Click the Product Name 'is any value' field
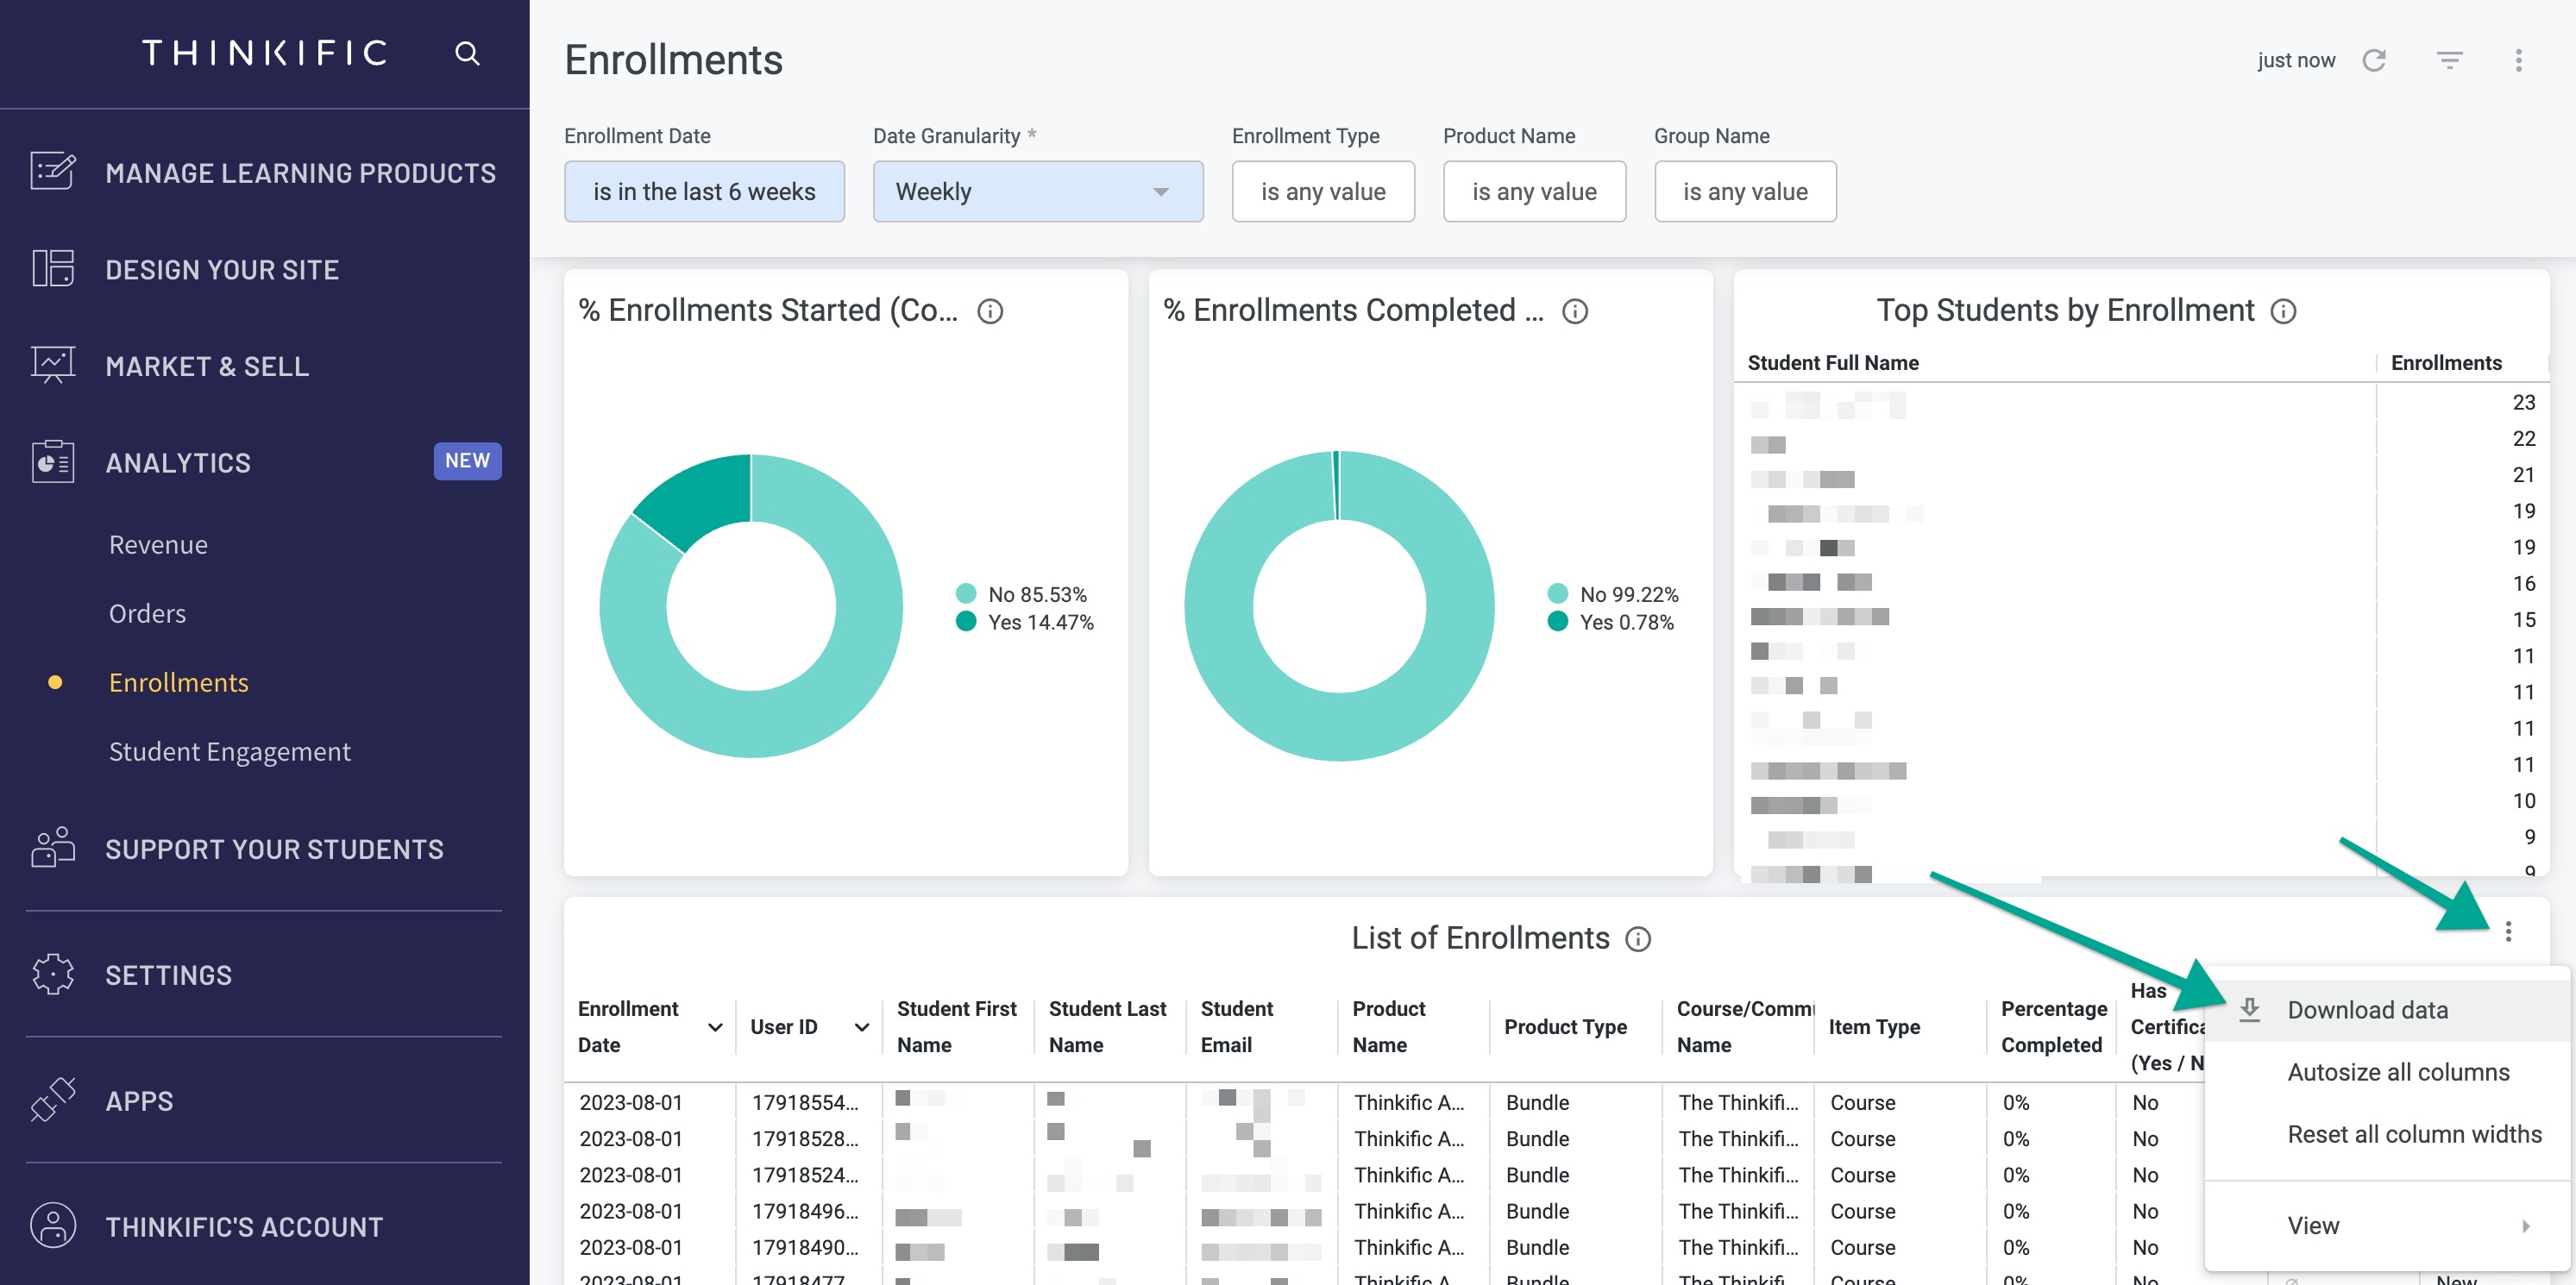 tap(1534, 191)
